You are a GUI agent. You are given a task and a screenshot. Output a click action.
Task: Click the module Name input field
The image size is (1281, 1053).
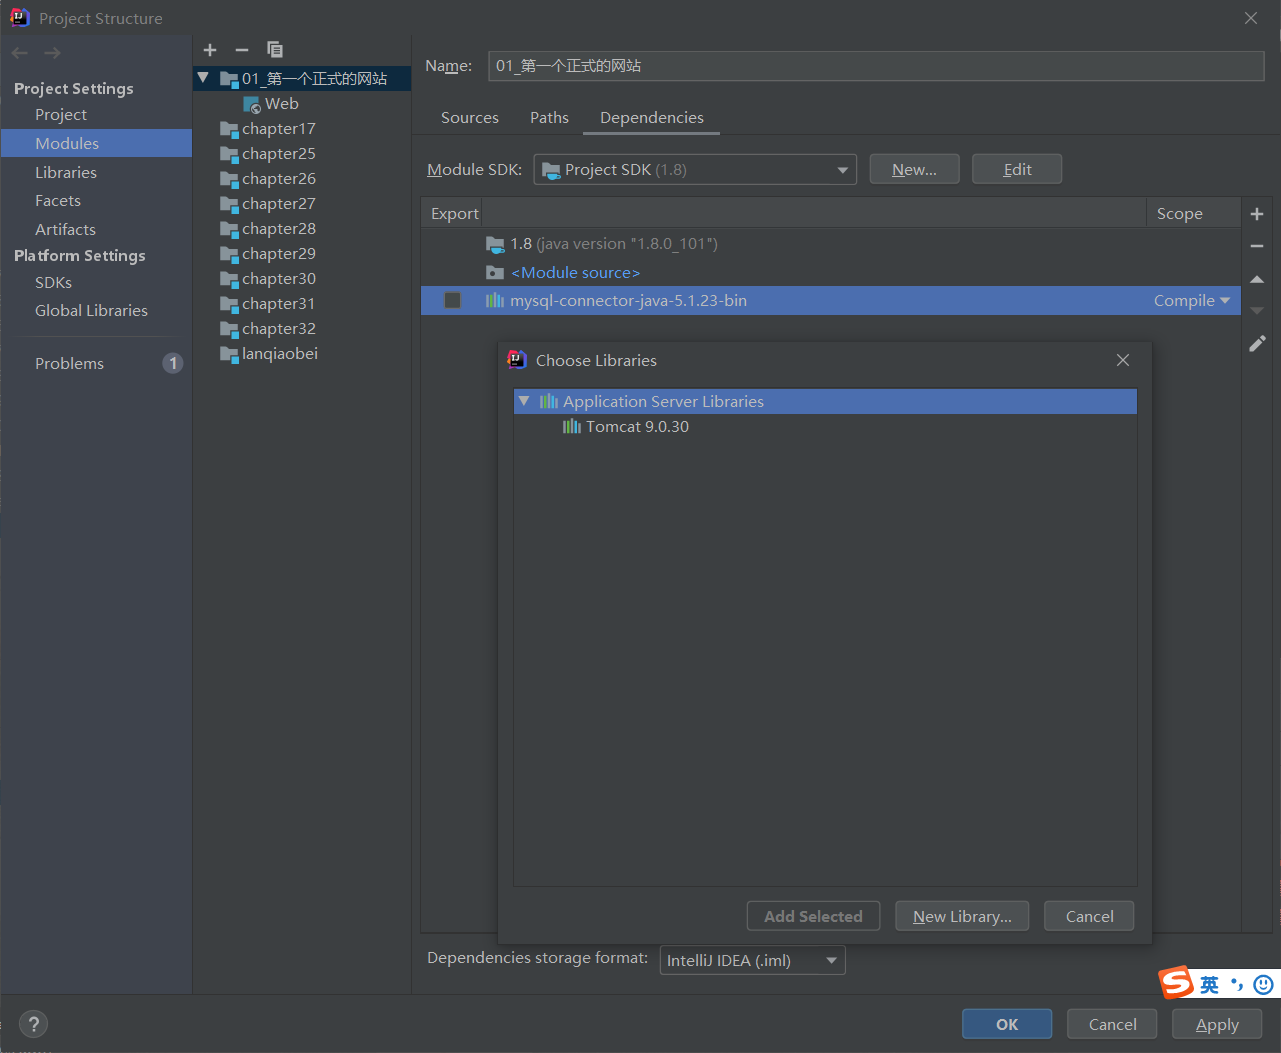[x=876, y=66]
